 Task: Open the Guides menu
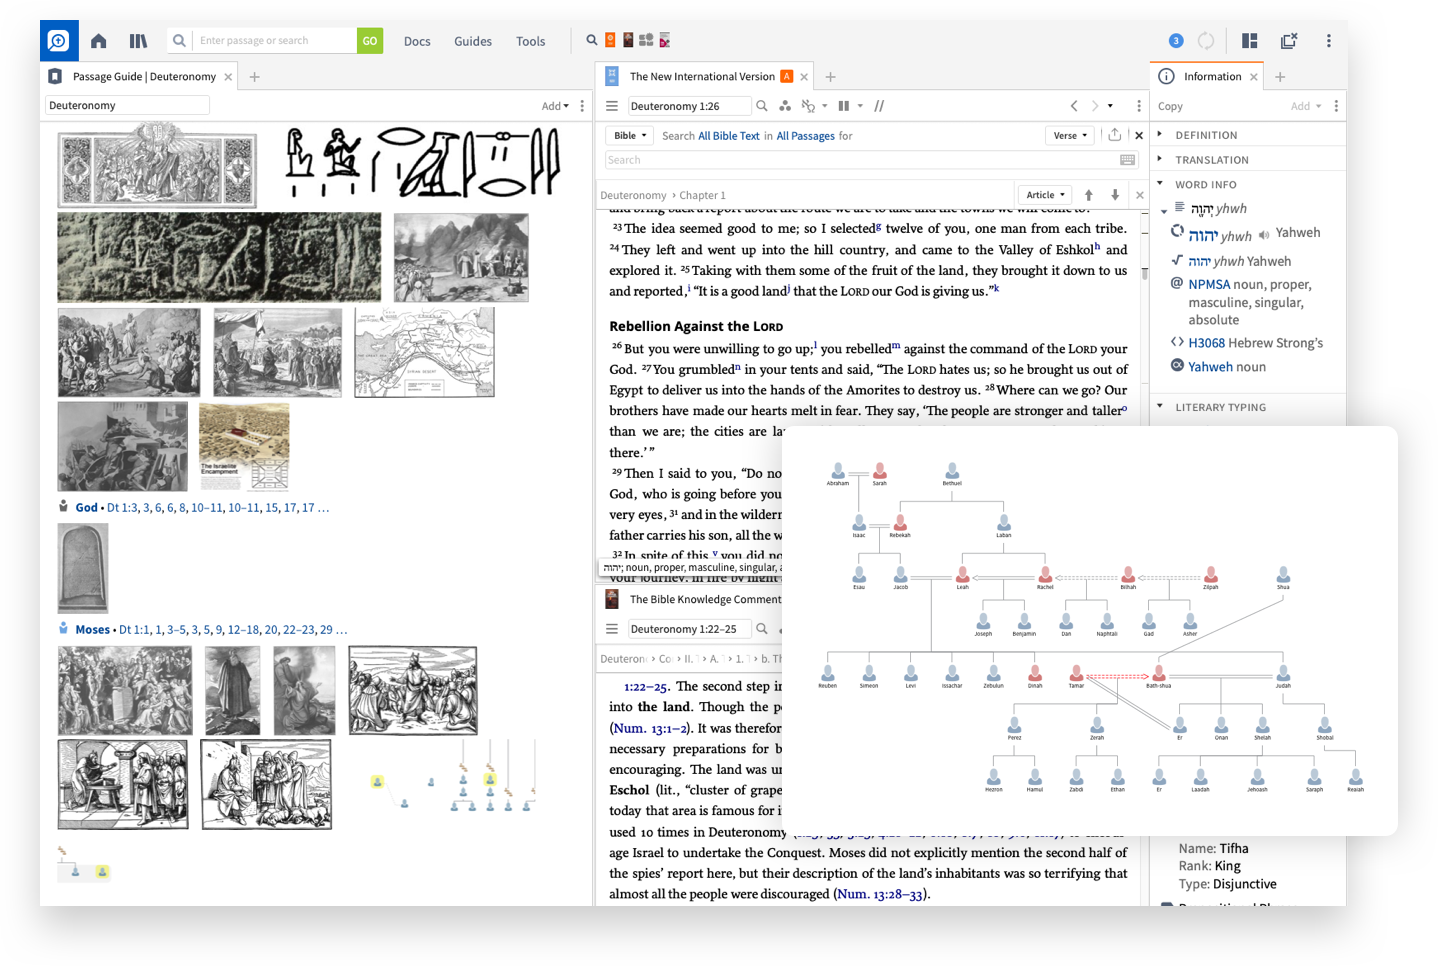pyautogui.click(x=473, y=41)
